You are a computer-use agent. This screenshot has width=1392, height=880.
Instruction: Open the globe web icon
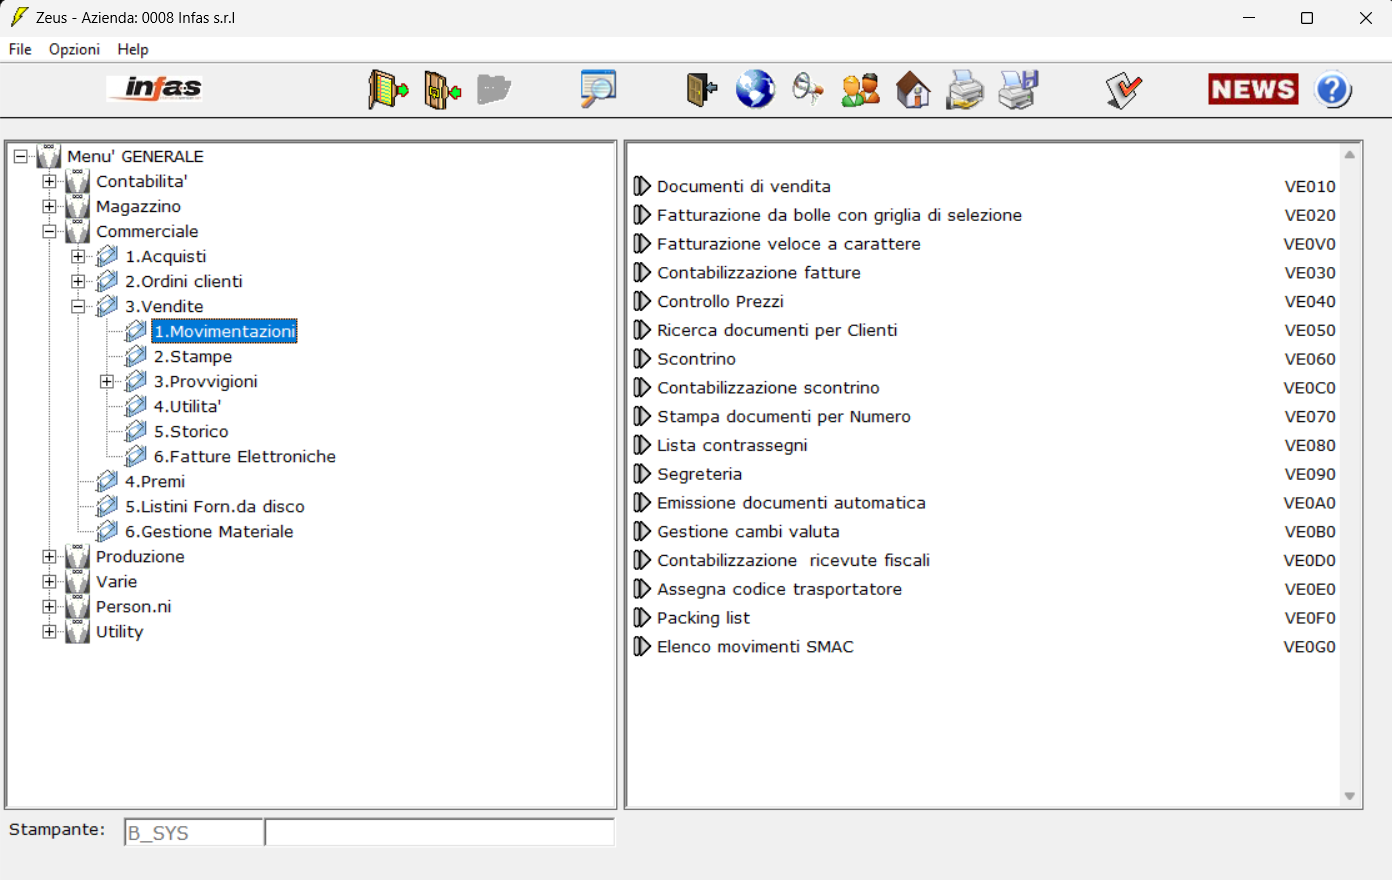(755, 89)
